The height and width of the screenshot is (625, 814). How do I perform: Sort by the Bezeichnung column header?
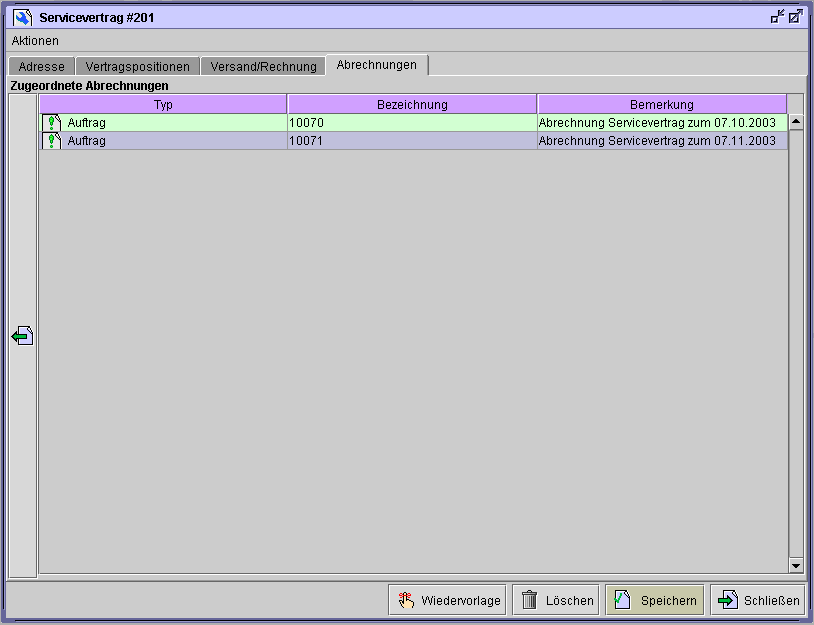pos(412,104)
